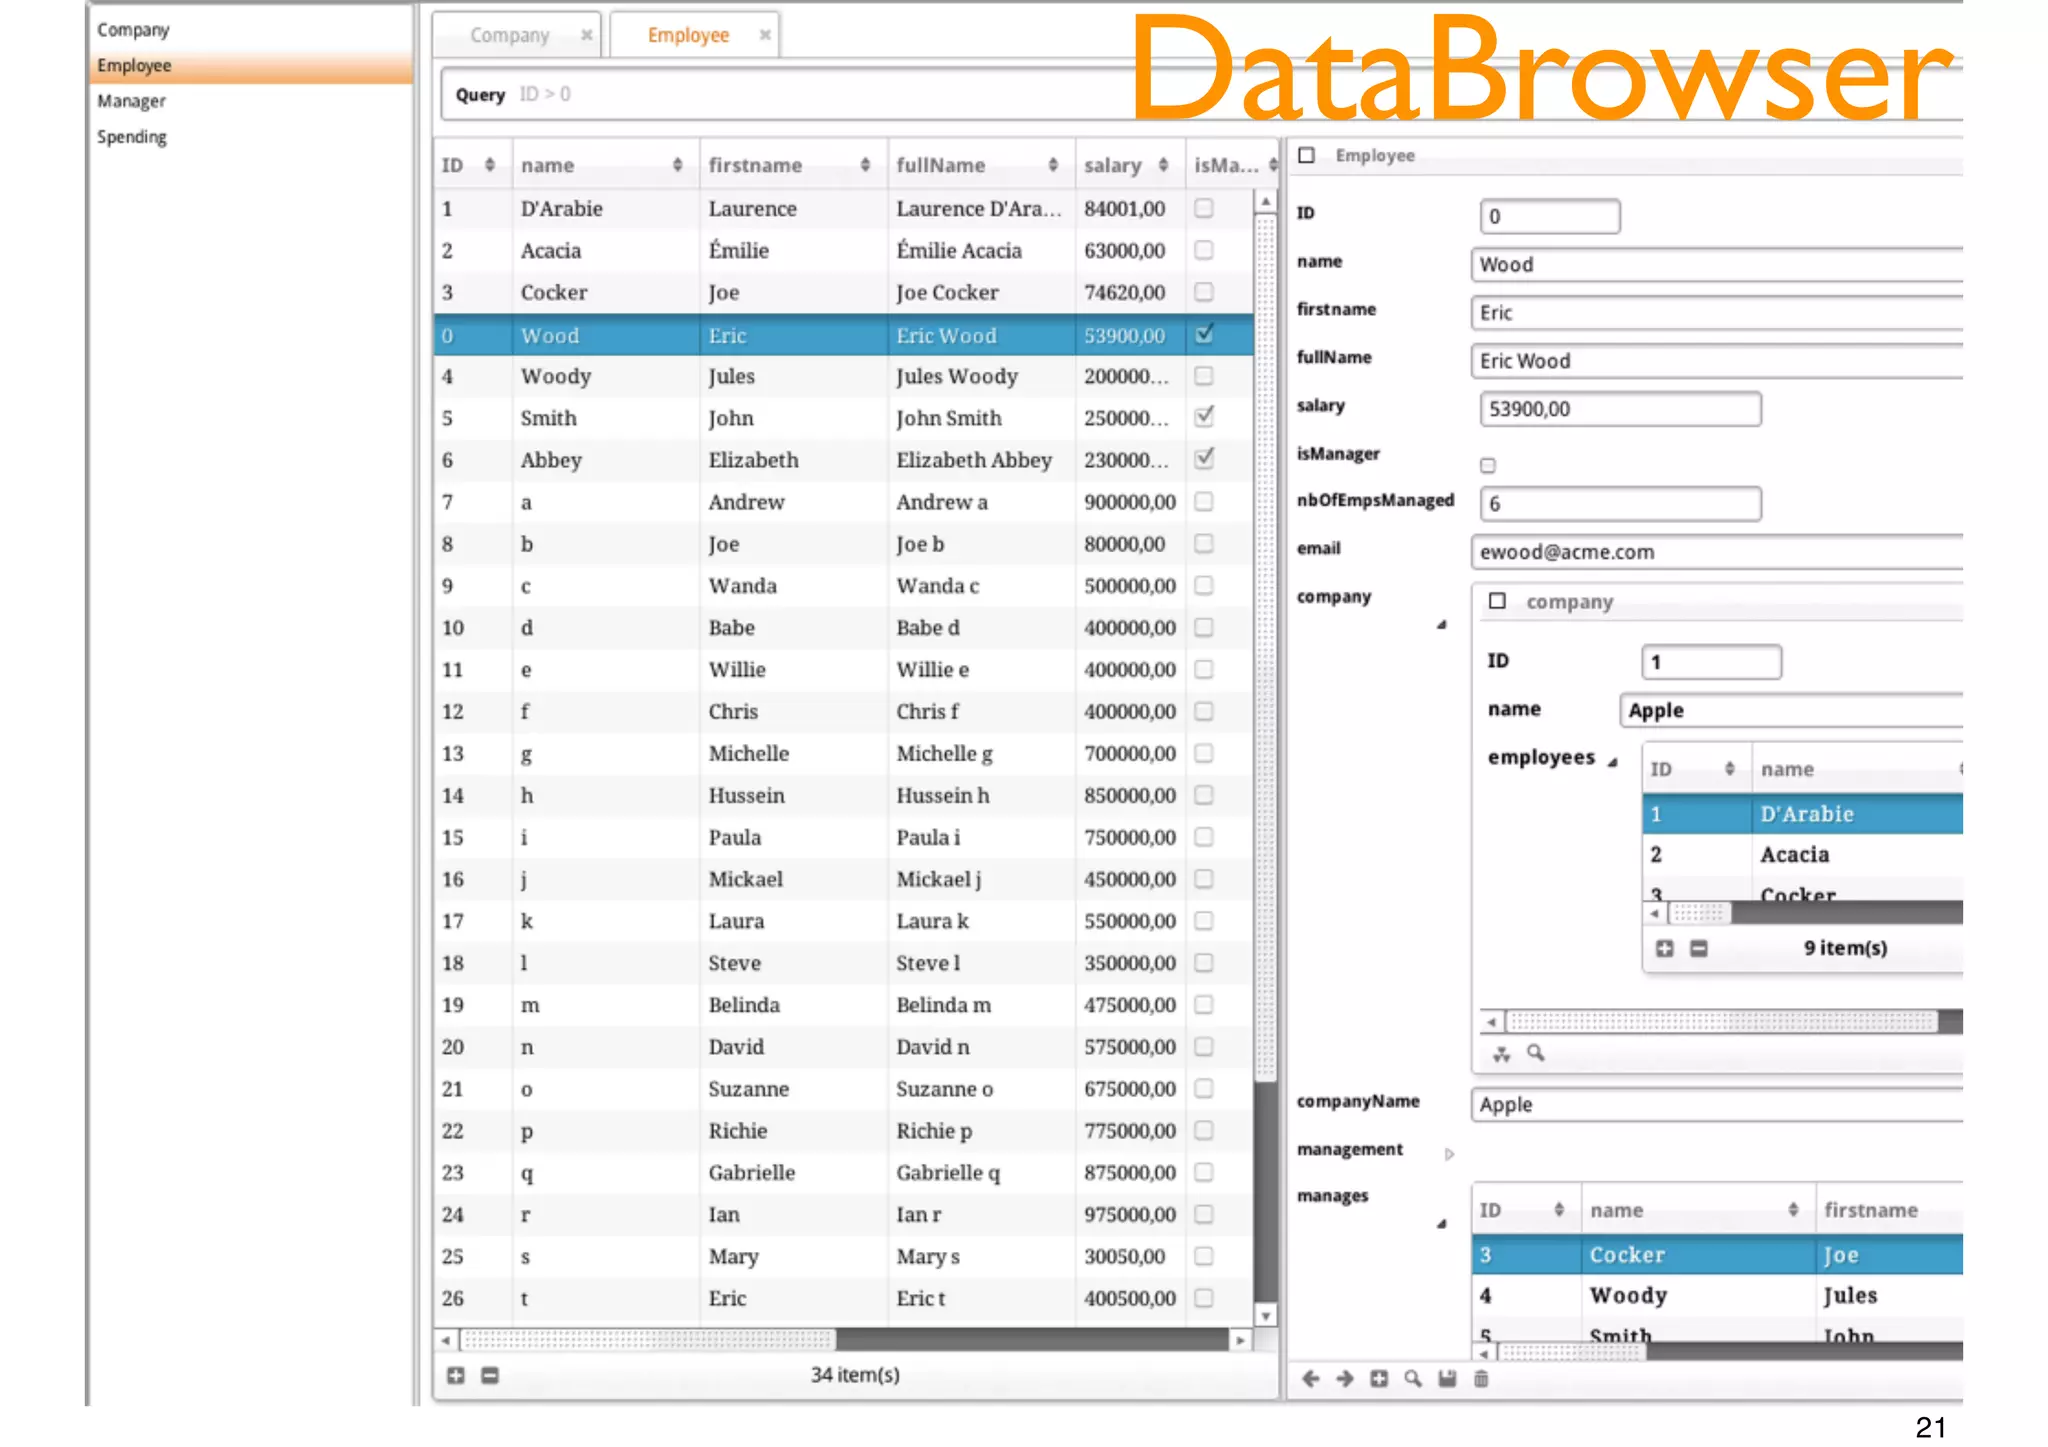Image resolution: width=2048 pixels, height=1447 pixels.
Task: Toggle square box in company sub-panel header
Action: (1497, 601)
